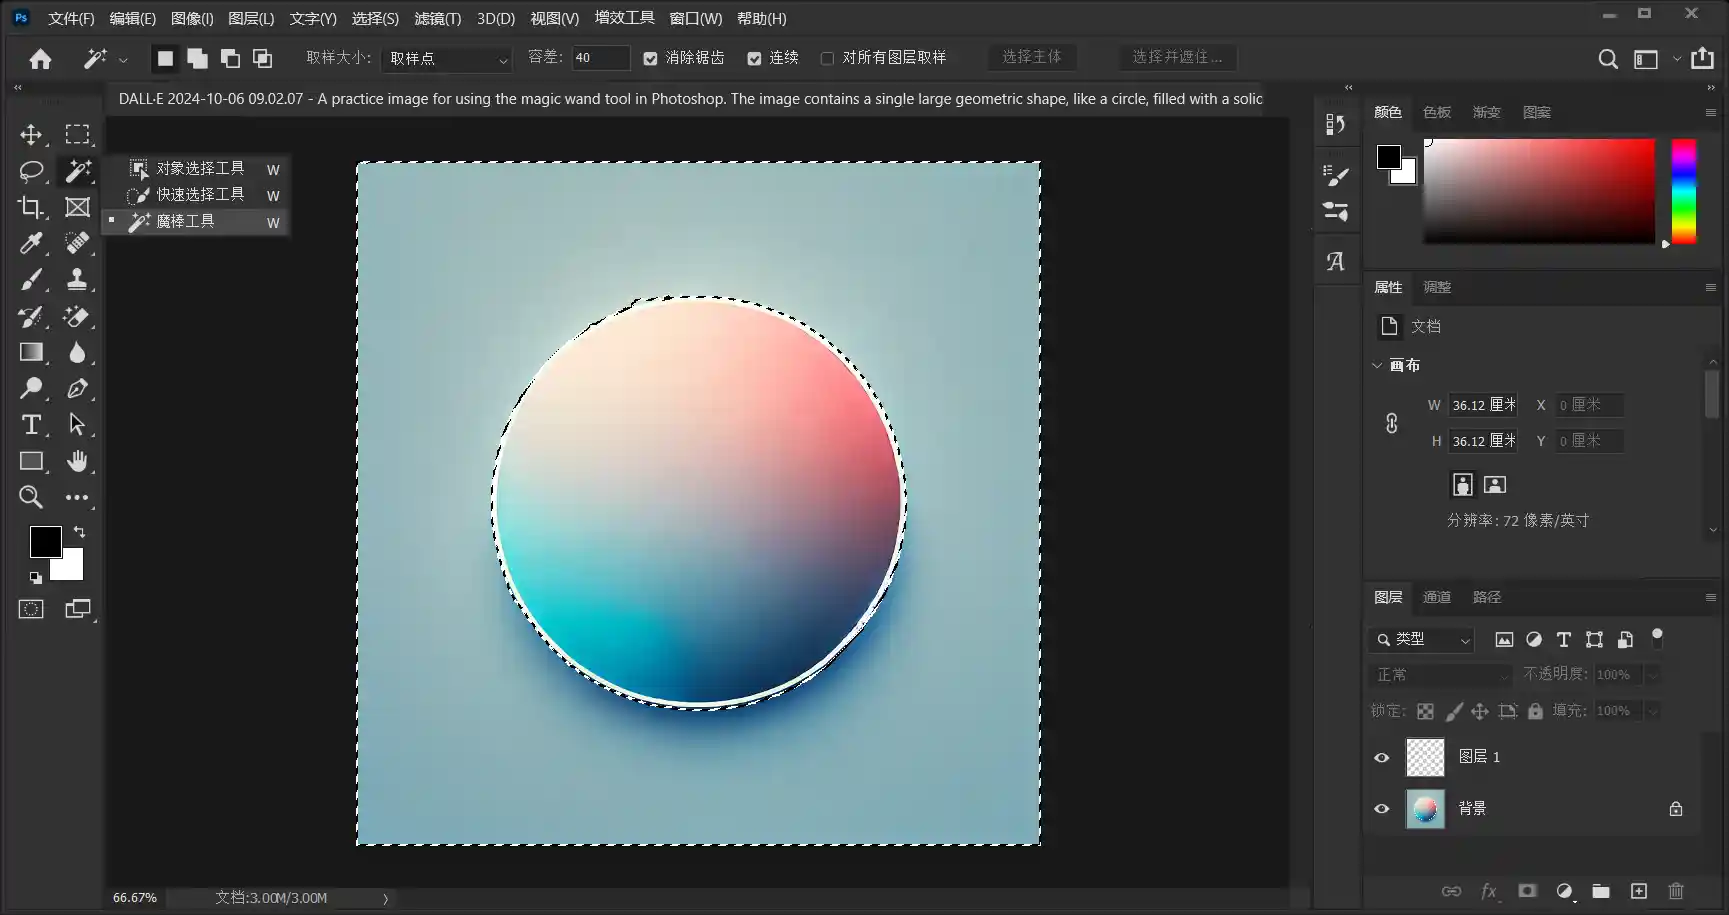Viewport: 1729px width, 915px height.
Task: Select the Hand tool
Action: [x=77, y=461]
